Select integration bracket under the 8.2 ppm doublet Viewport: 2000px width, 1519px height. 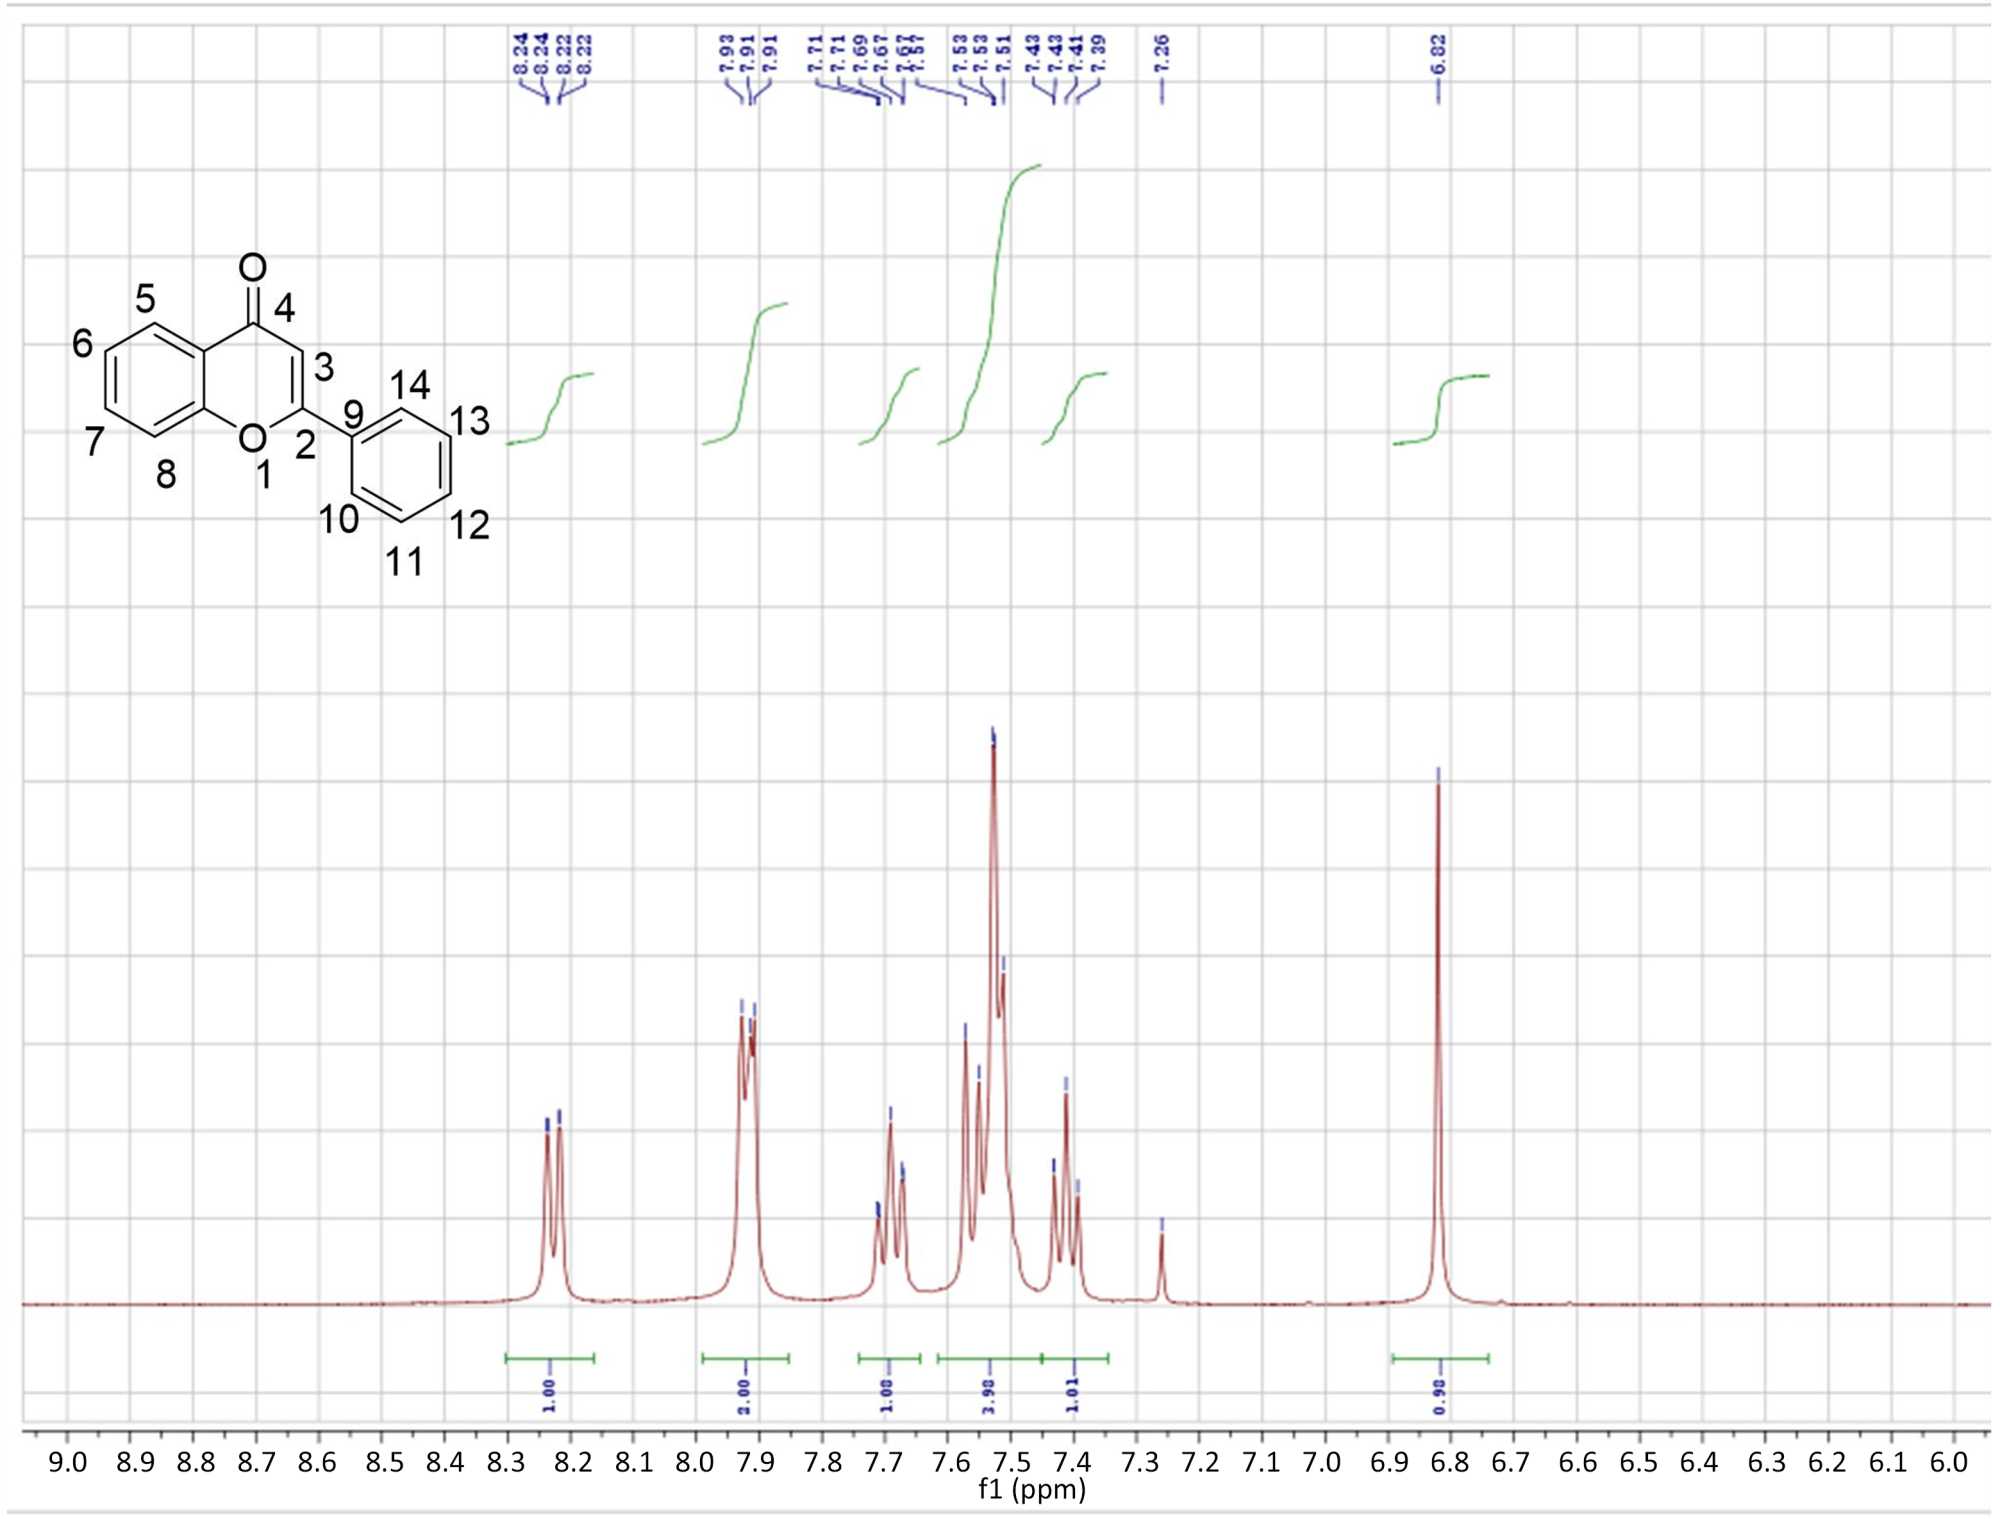click(550, 1358)
